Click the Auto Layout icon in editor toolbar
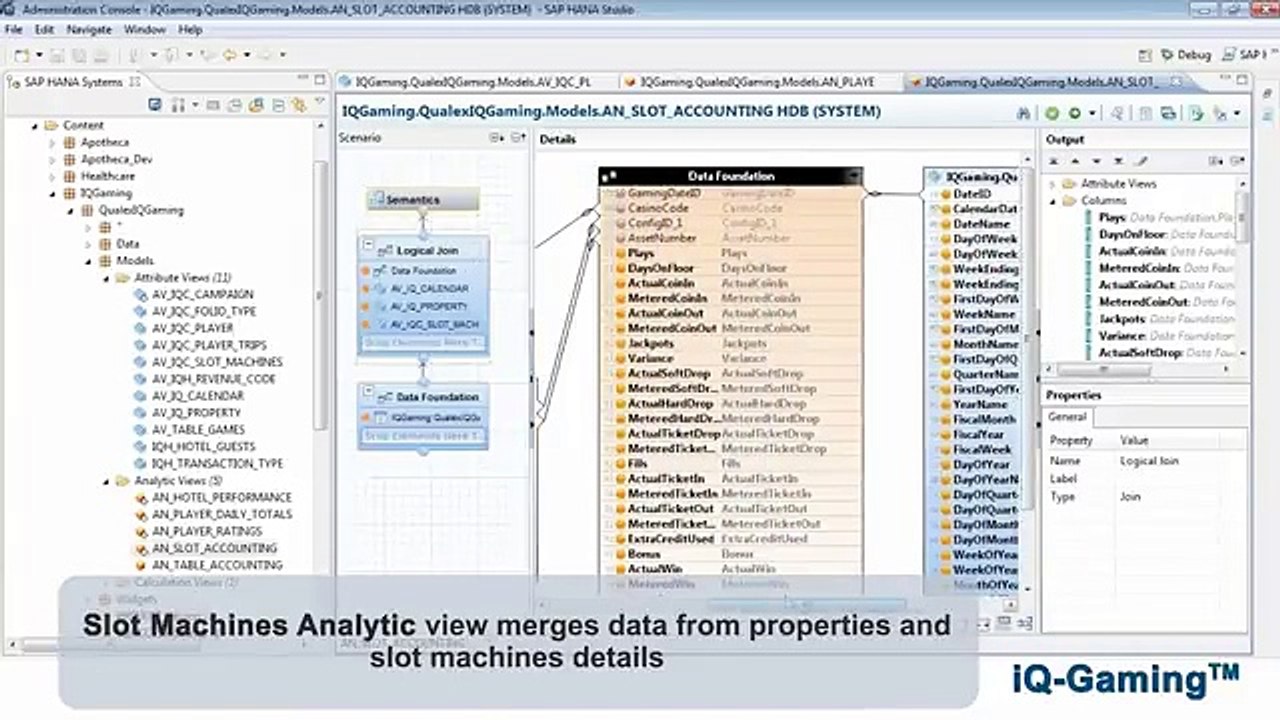This screenshot has height=720, width=1280. point(1222,113)
